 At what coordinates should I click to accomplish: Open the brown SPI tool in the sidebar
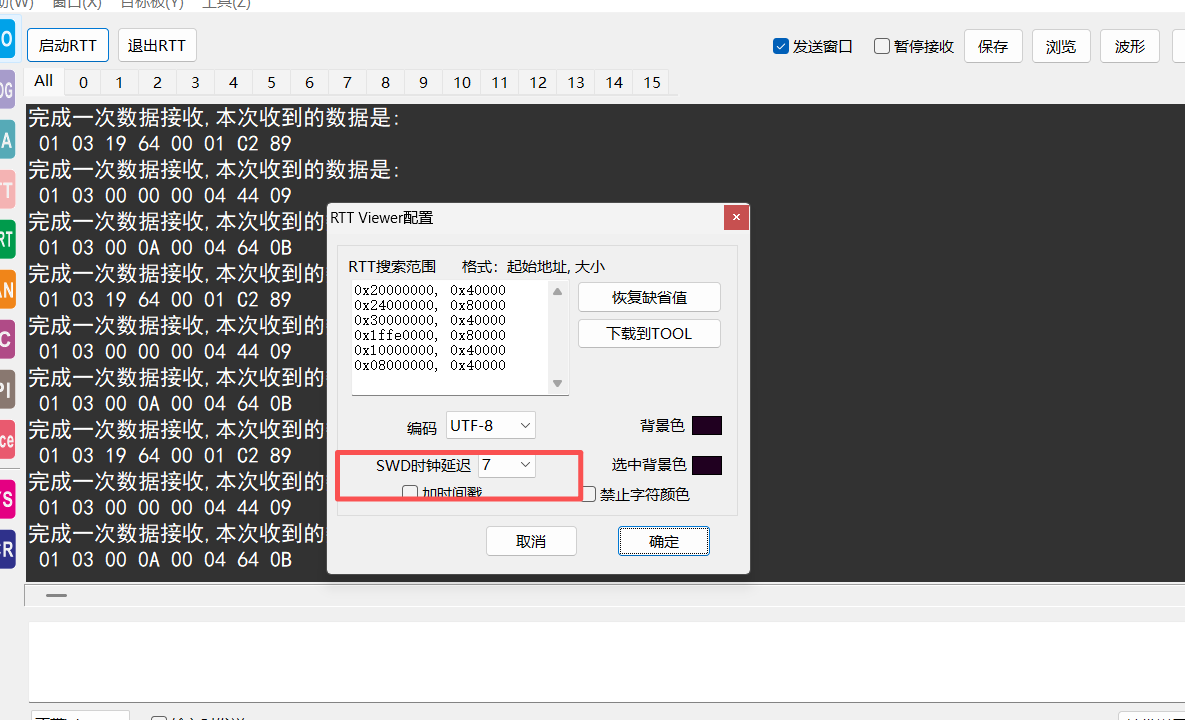(x=7, y=389)
